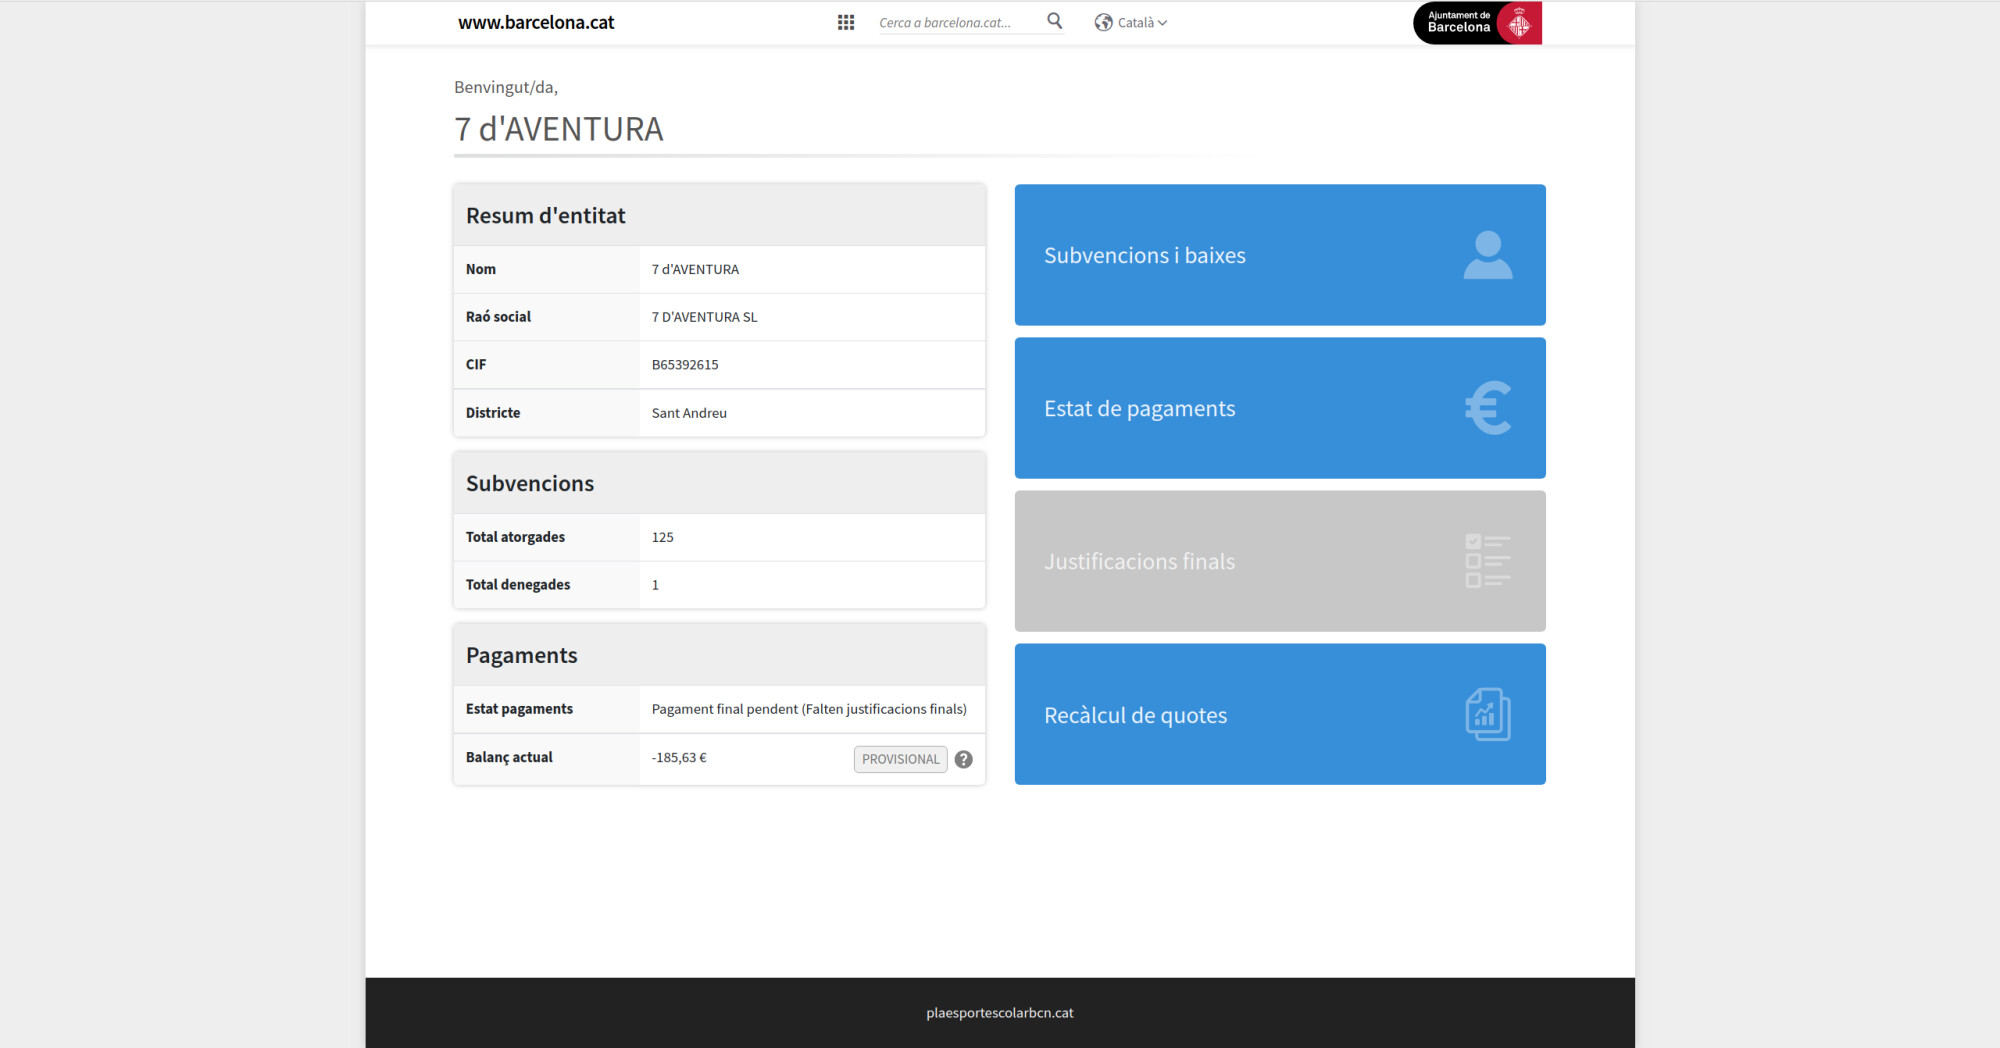Open the apps grid icon
This screenshot has width=2000, height=1048.
845,22
